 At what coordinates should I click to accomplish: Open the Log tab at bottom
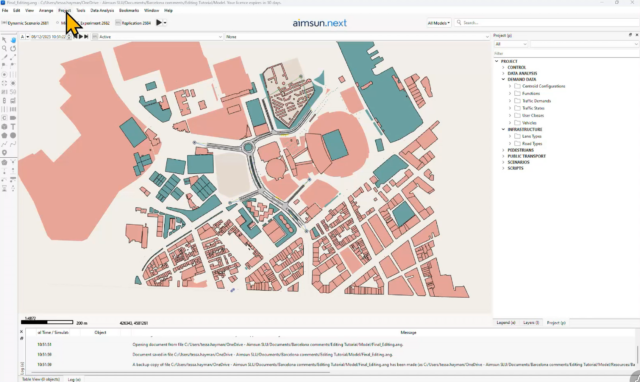tap(74, 379)
